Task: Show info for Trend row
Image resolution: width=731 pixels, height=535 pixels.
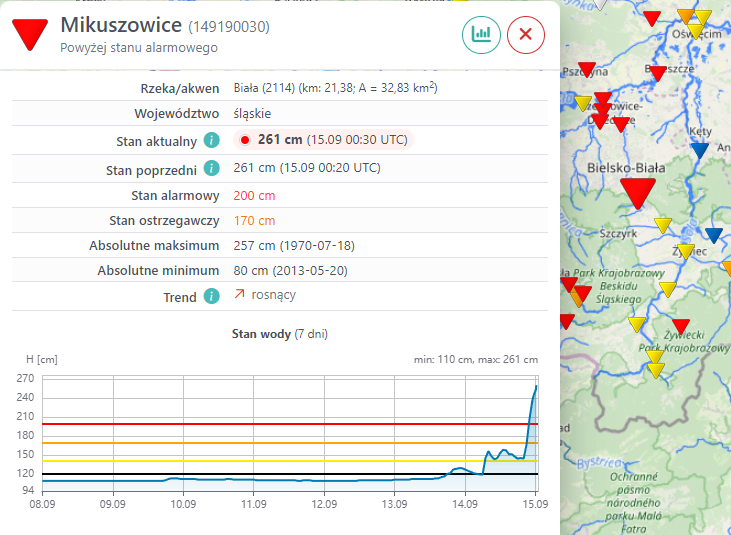Action: click(x=212, y=296)
